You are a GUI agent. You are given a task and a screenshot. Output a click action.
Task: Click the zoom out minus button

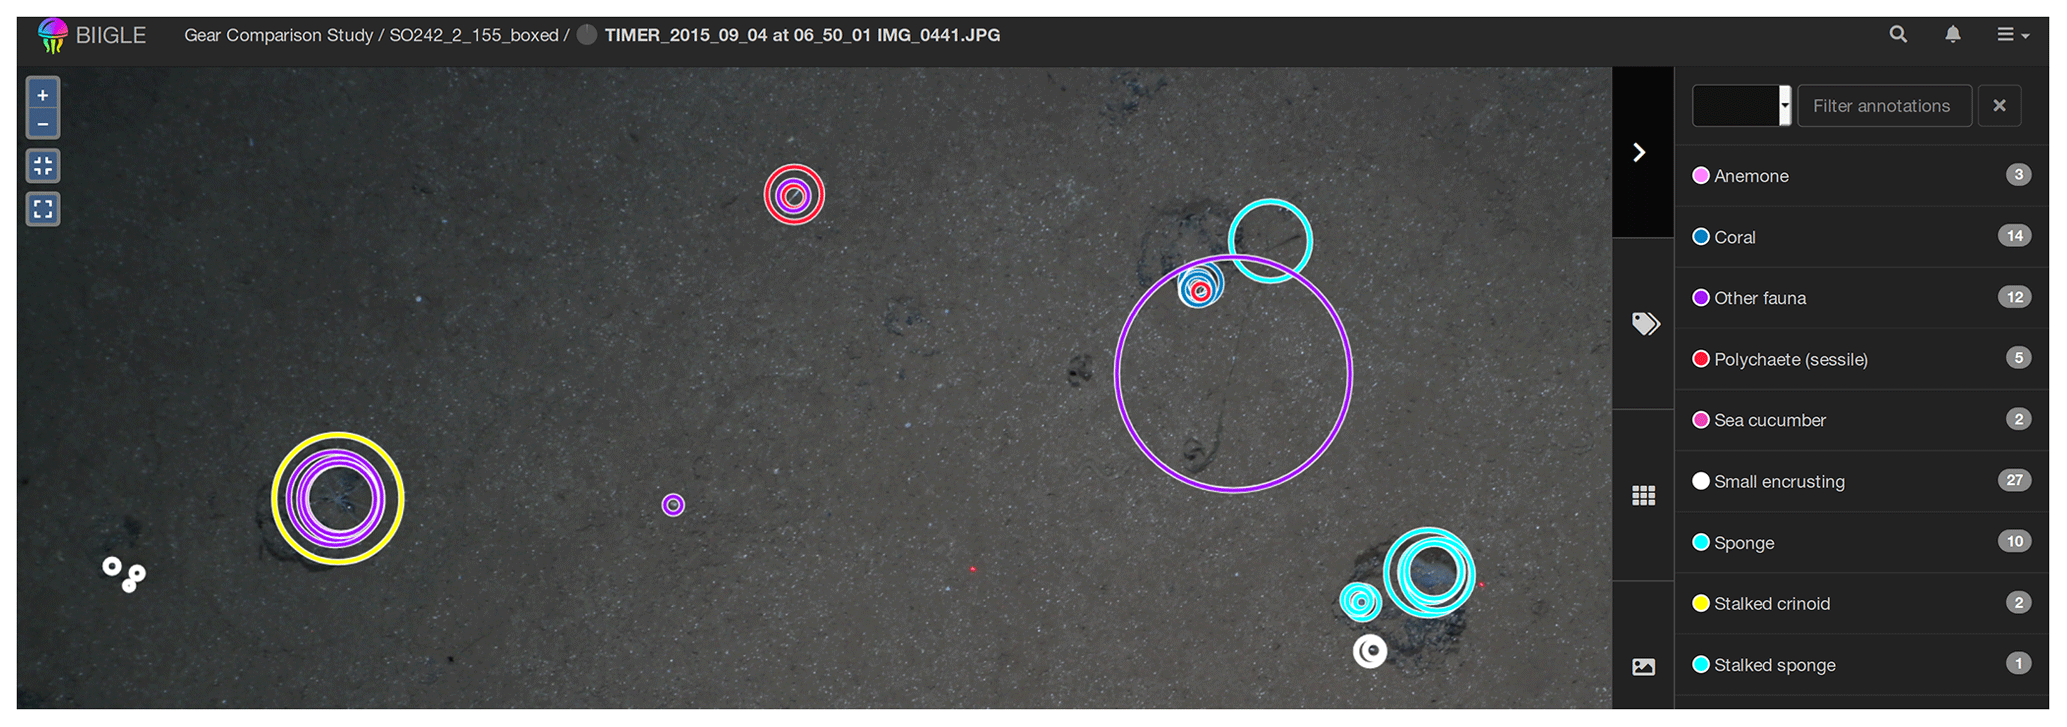click(42, 124)
